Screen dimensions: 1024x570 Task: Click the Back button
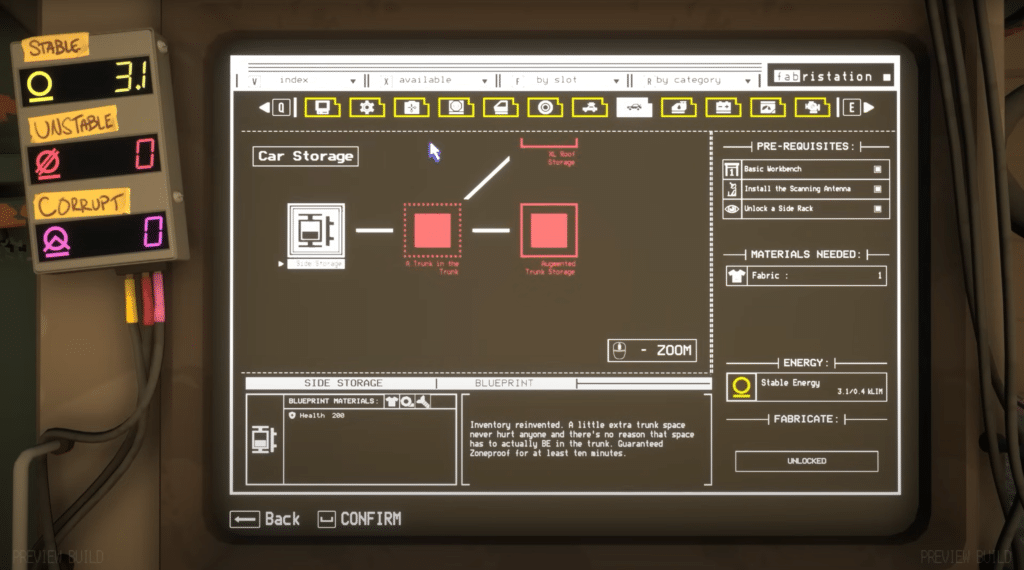coord(265,519)
